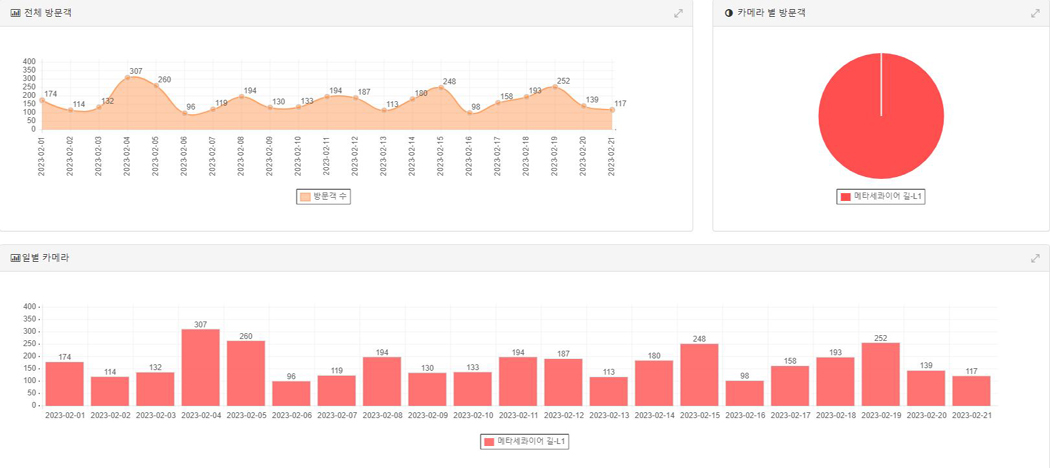Select the 307 peak point on line chart

(127, 77)
